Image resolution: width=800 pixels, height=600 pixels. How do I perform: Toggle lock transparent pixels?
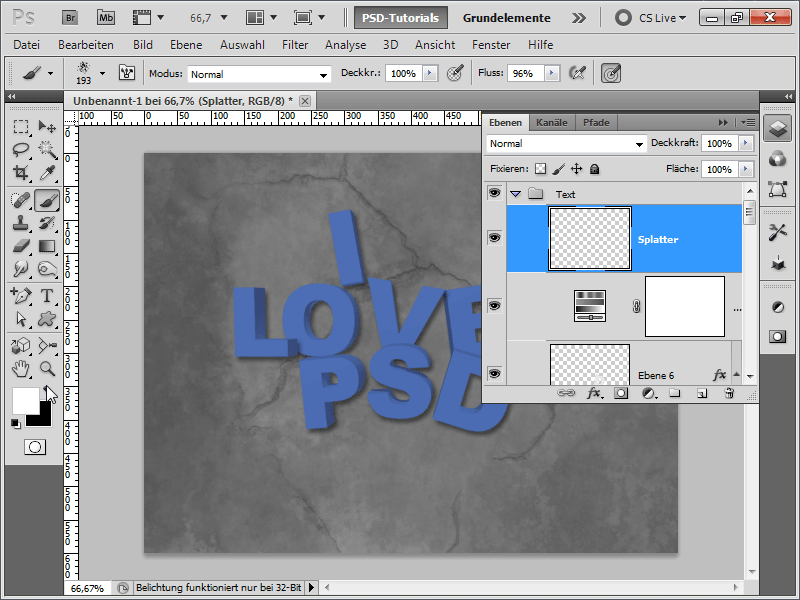pyautogui.click(x=540, y=169)
